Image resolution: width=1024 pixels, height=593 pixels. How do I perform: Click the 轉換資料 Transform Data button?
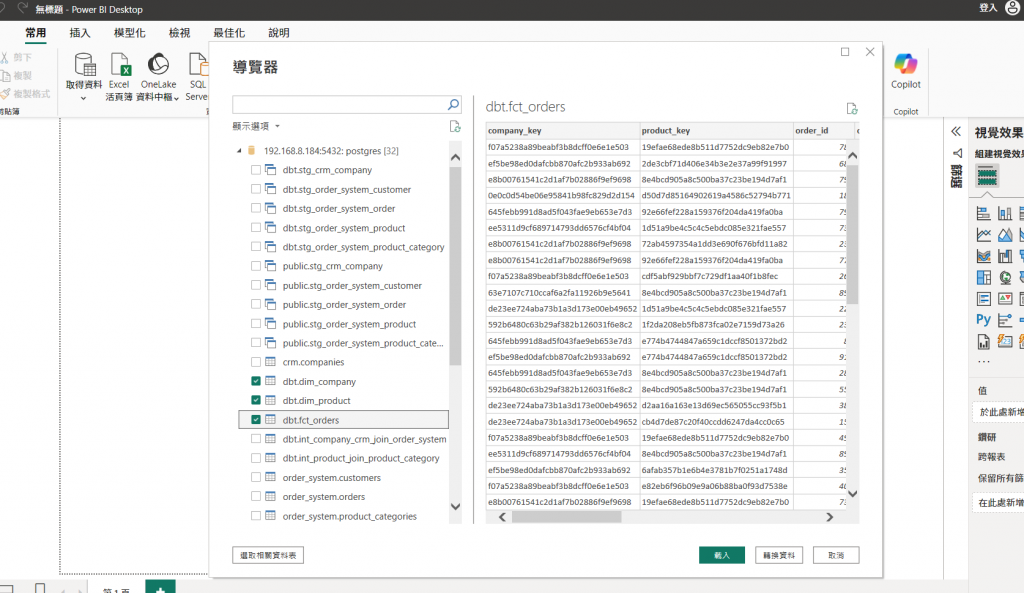pos(779,555)
